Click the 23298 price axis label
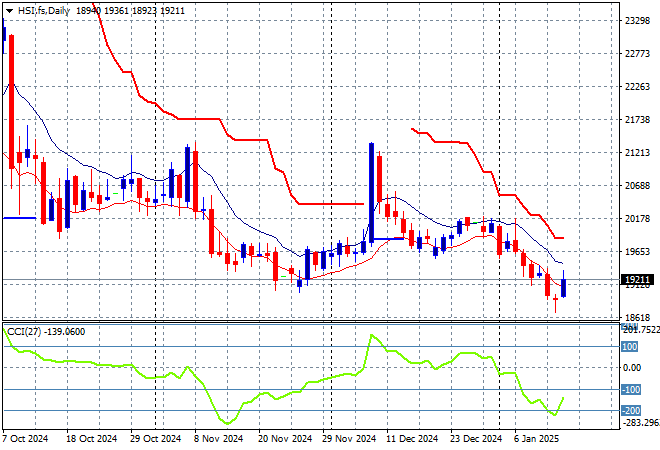Image resolution: width=660 pixels, height=450 pixels. (636, 20)
